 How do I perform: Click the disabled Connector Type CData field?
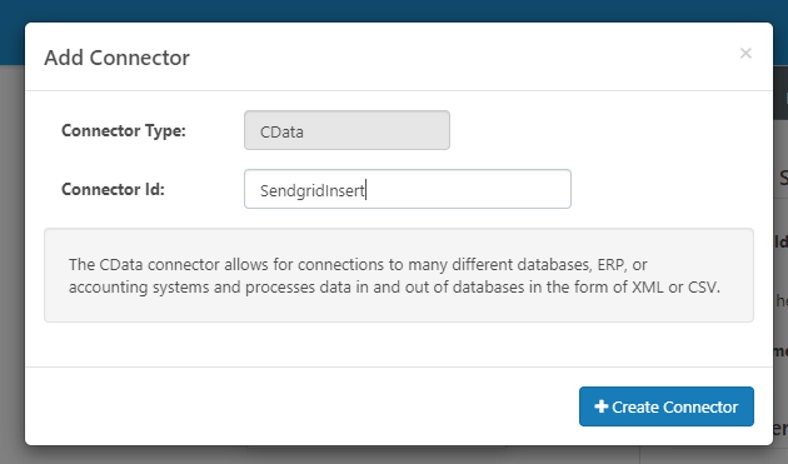(347, 130)
